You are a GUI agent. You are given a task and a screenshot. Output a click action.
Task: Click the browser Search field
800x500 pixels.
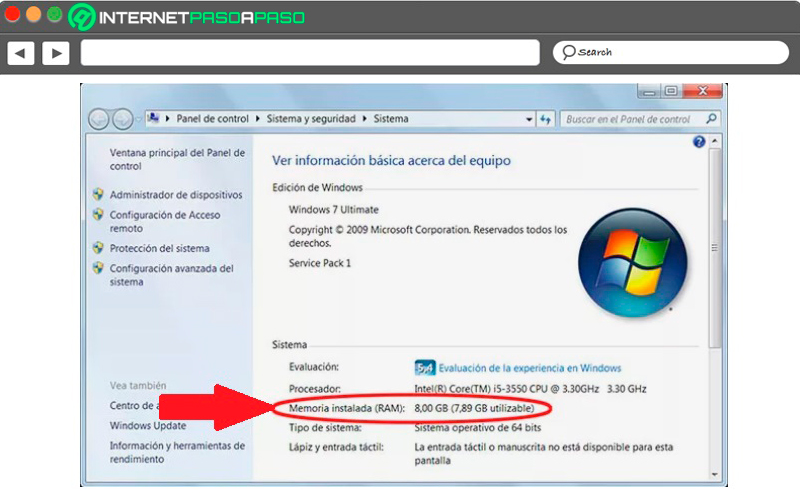671,53
